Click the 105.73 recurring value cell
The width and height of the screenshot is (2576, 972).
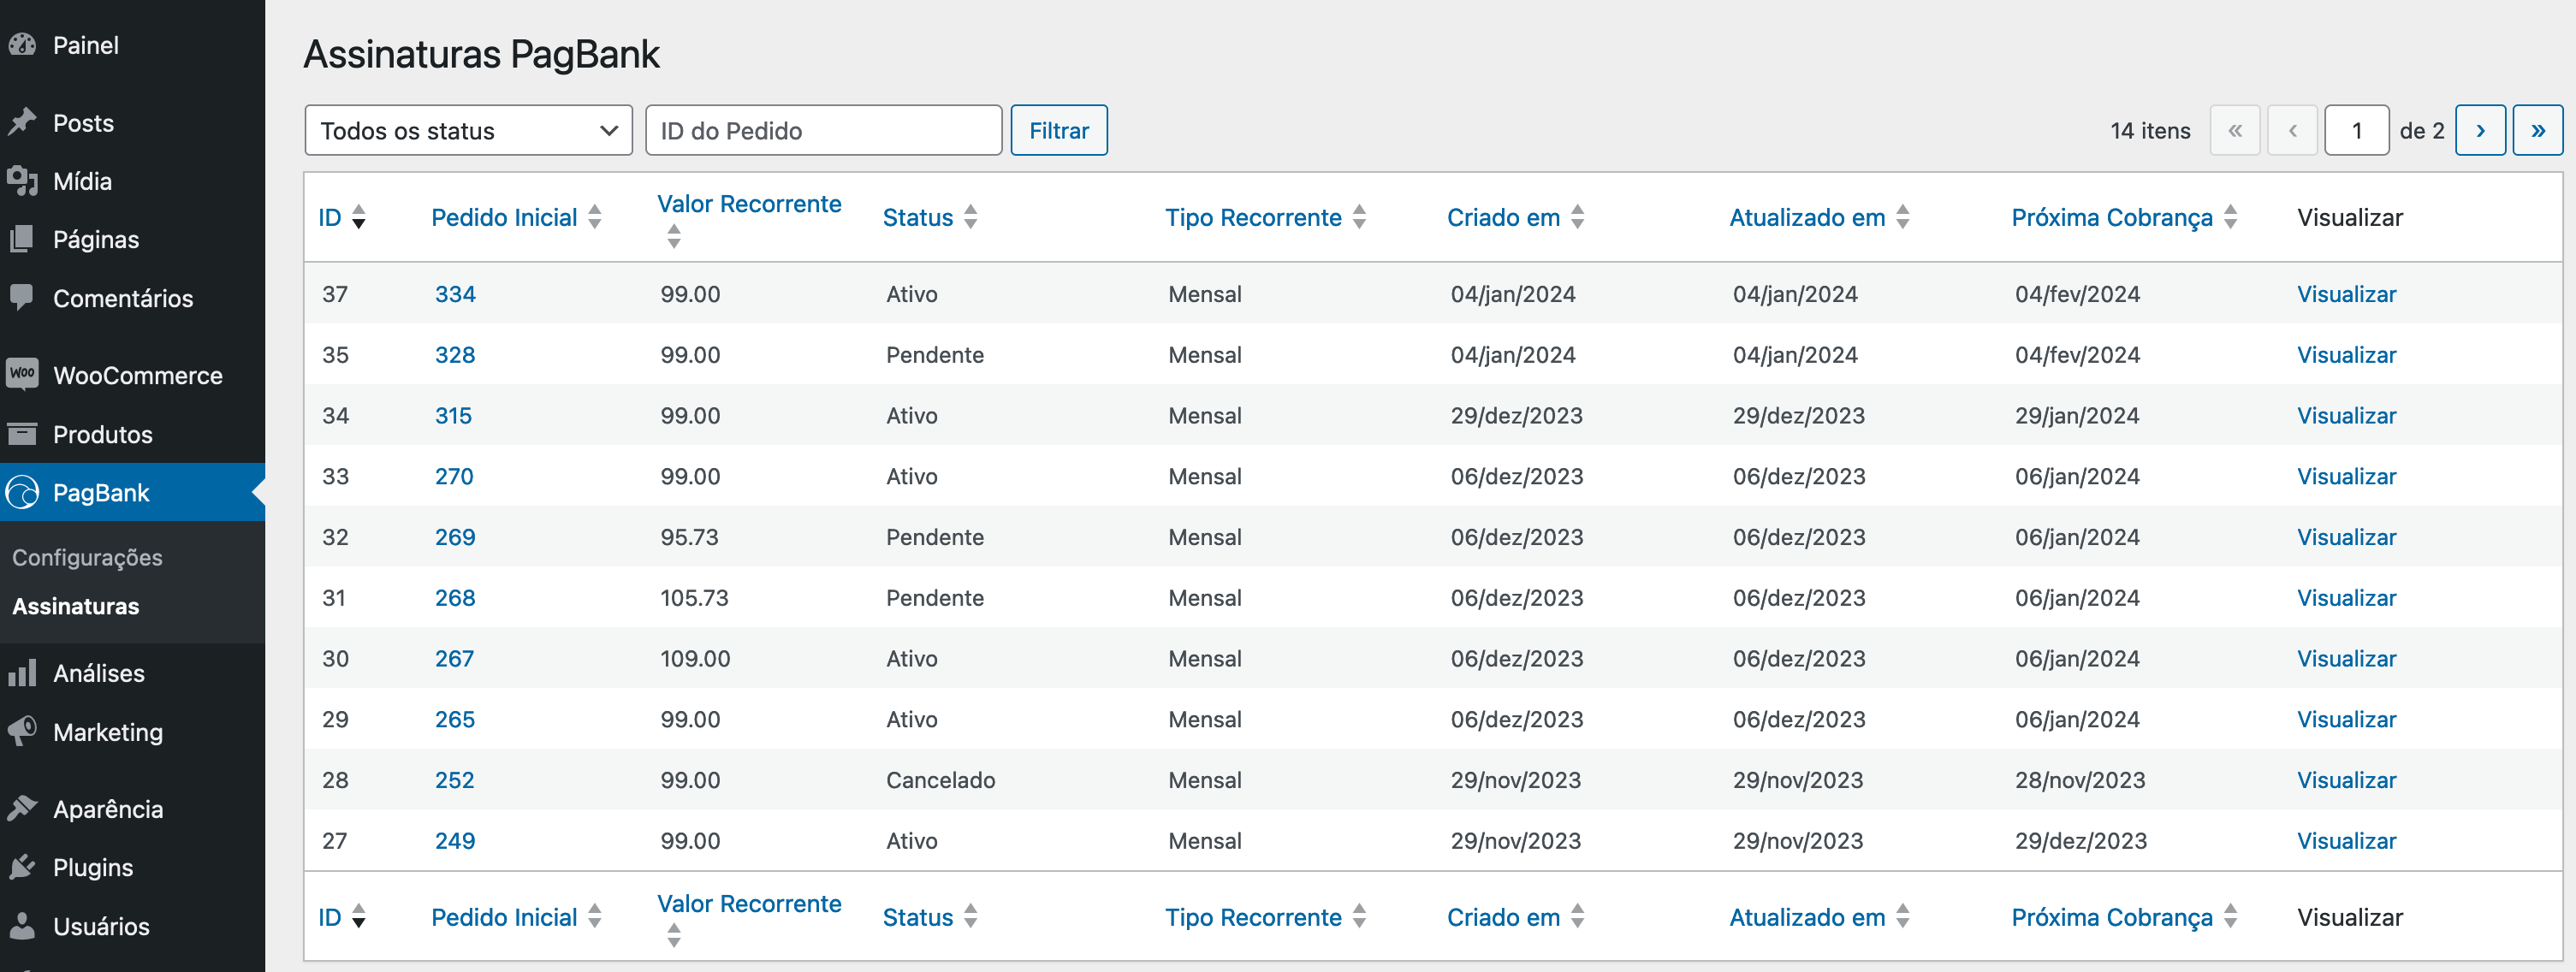pos(694,598)
